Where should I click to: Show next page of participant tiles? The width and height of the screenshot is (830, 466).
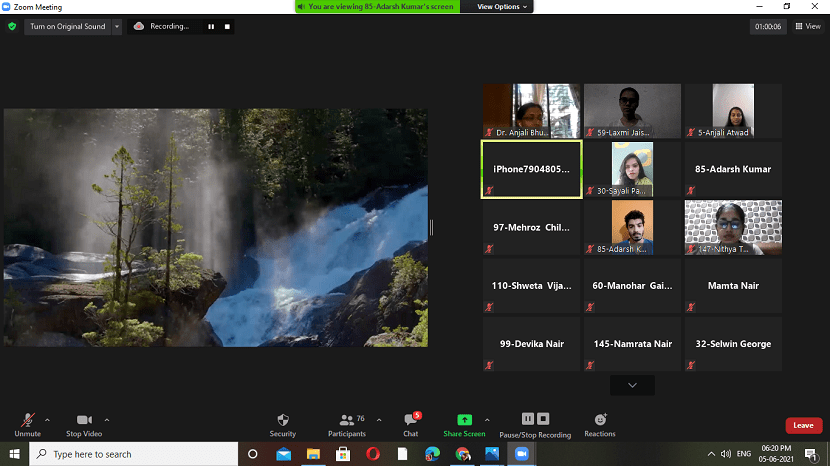coord(632,385)
